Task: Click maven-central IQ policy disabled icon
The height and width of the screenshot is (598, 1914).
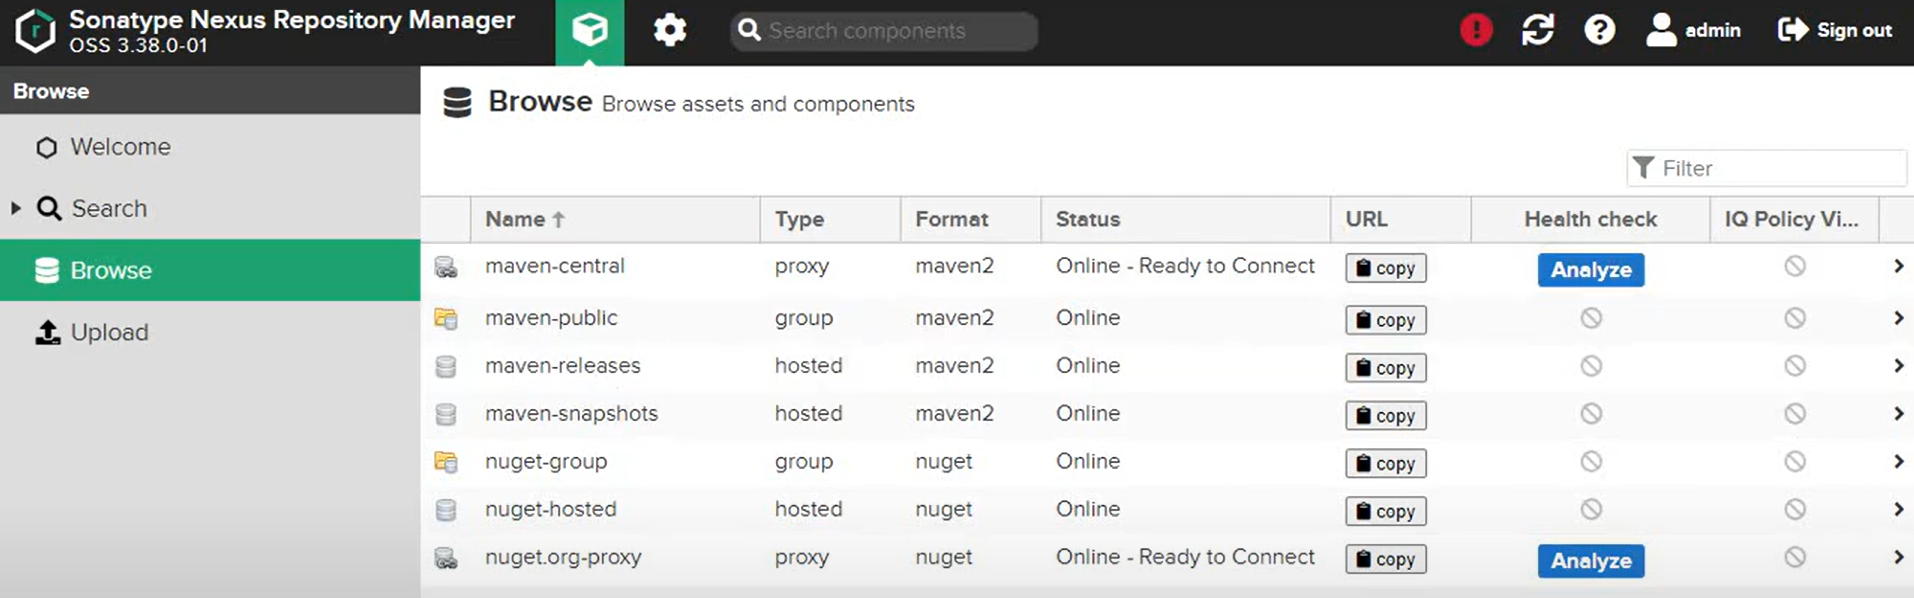Action: click(x=1795, y=266)
